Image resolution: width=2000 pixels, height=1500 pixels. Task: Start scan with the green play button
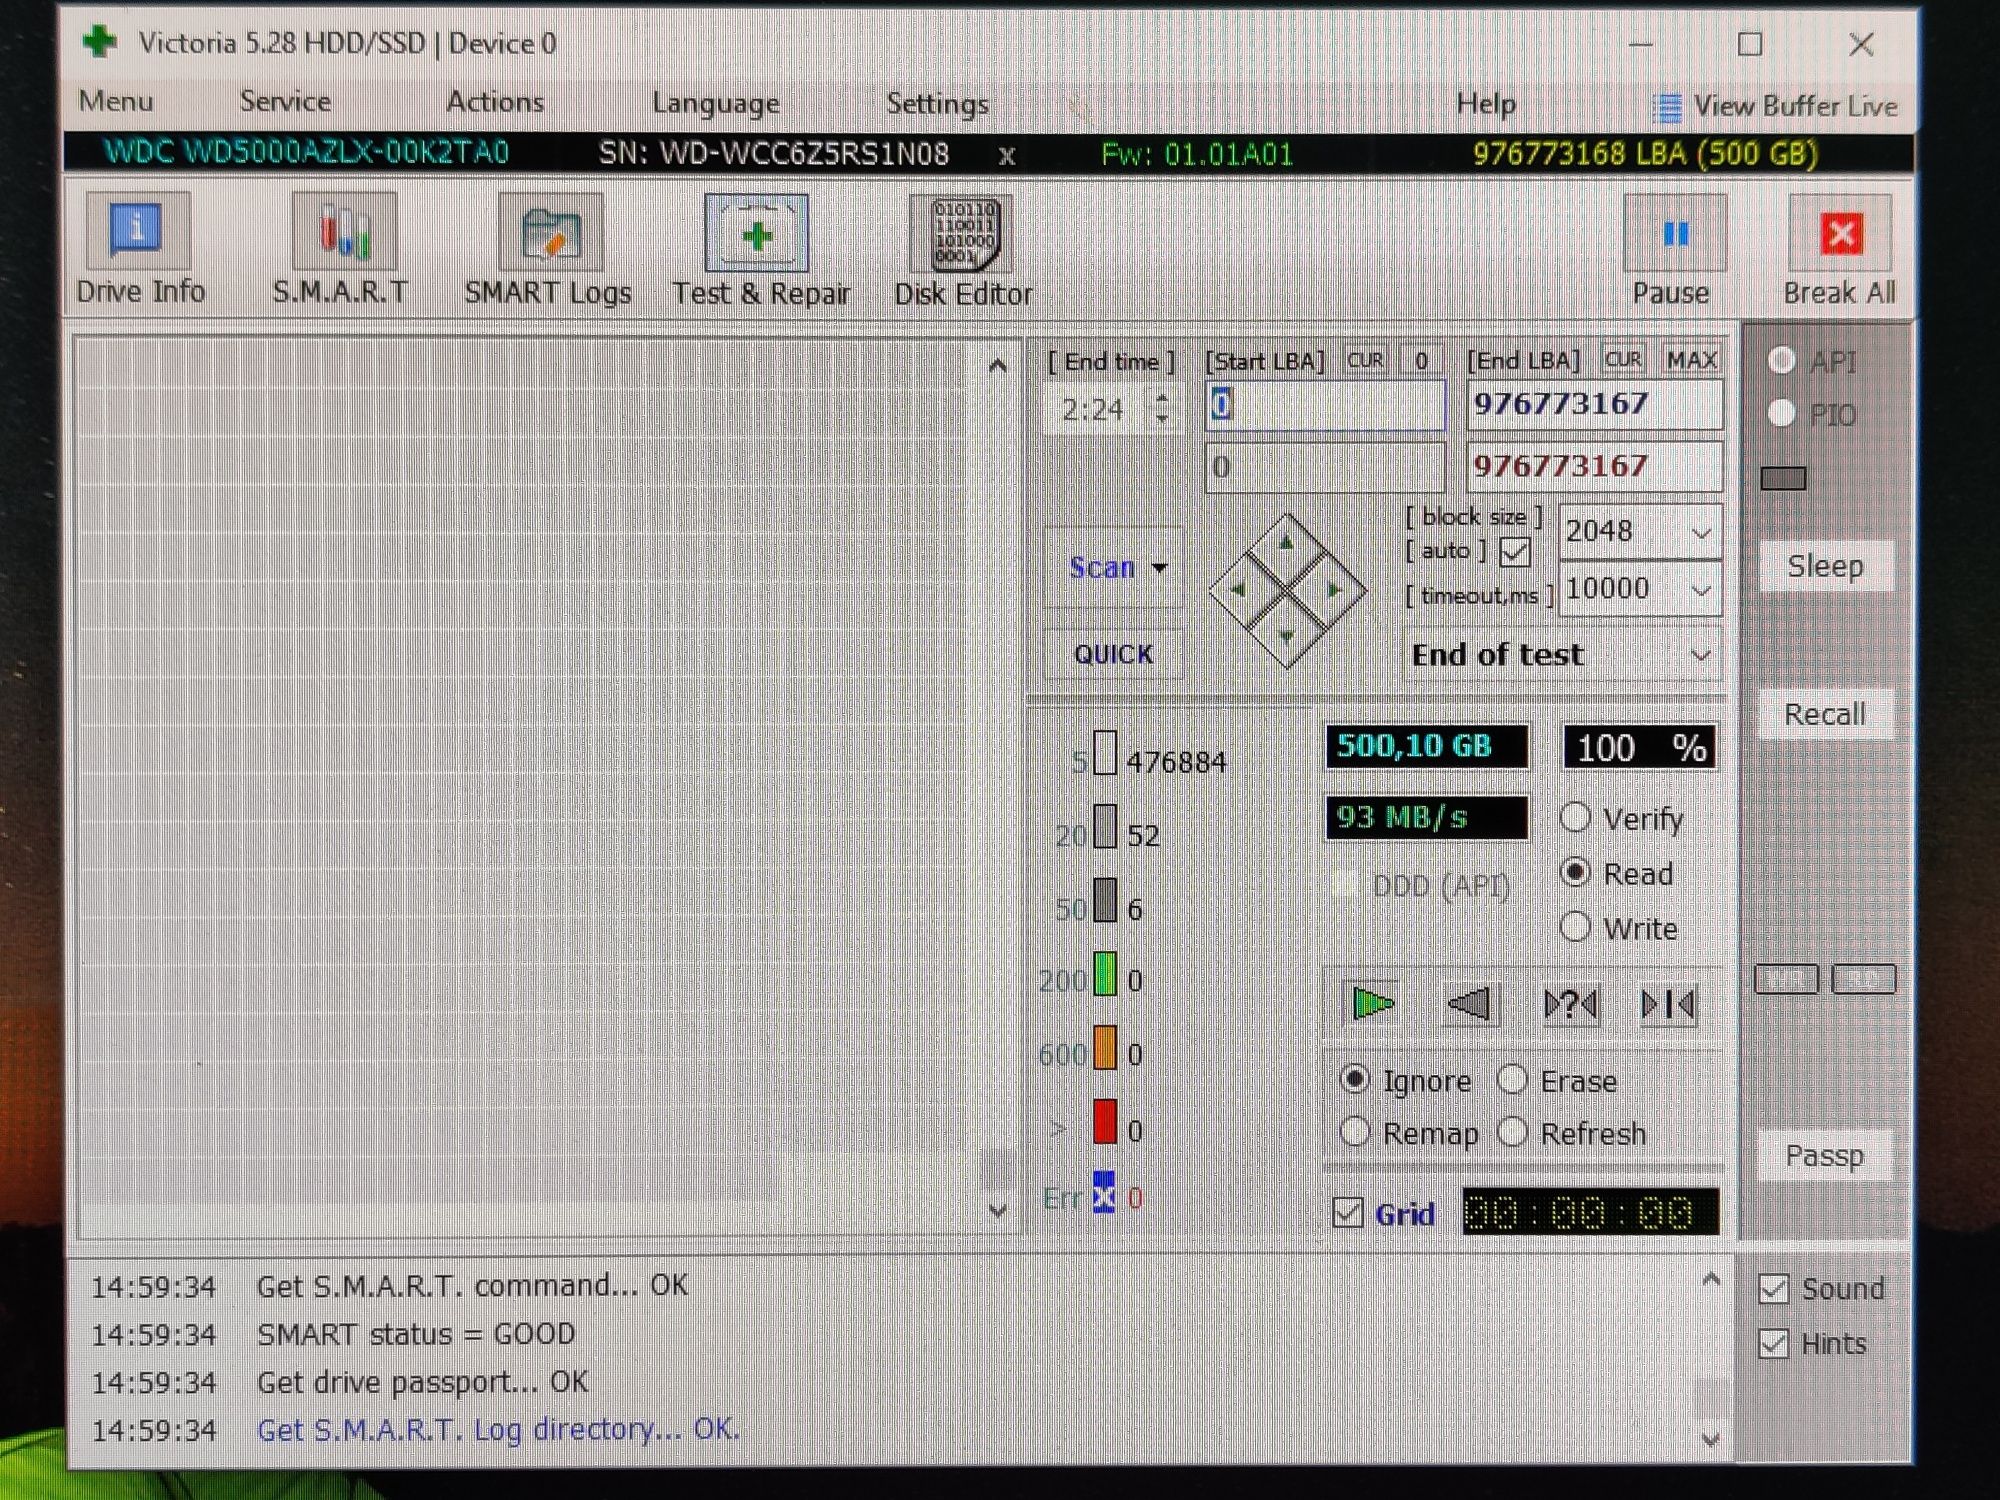(x=1372, y=1003)
